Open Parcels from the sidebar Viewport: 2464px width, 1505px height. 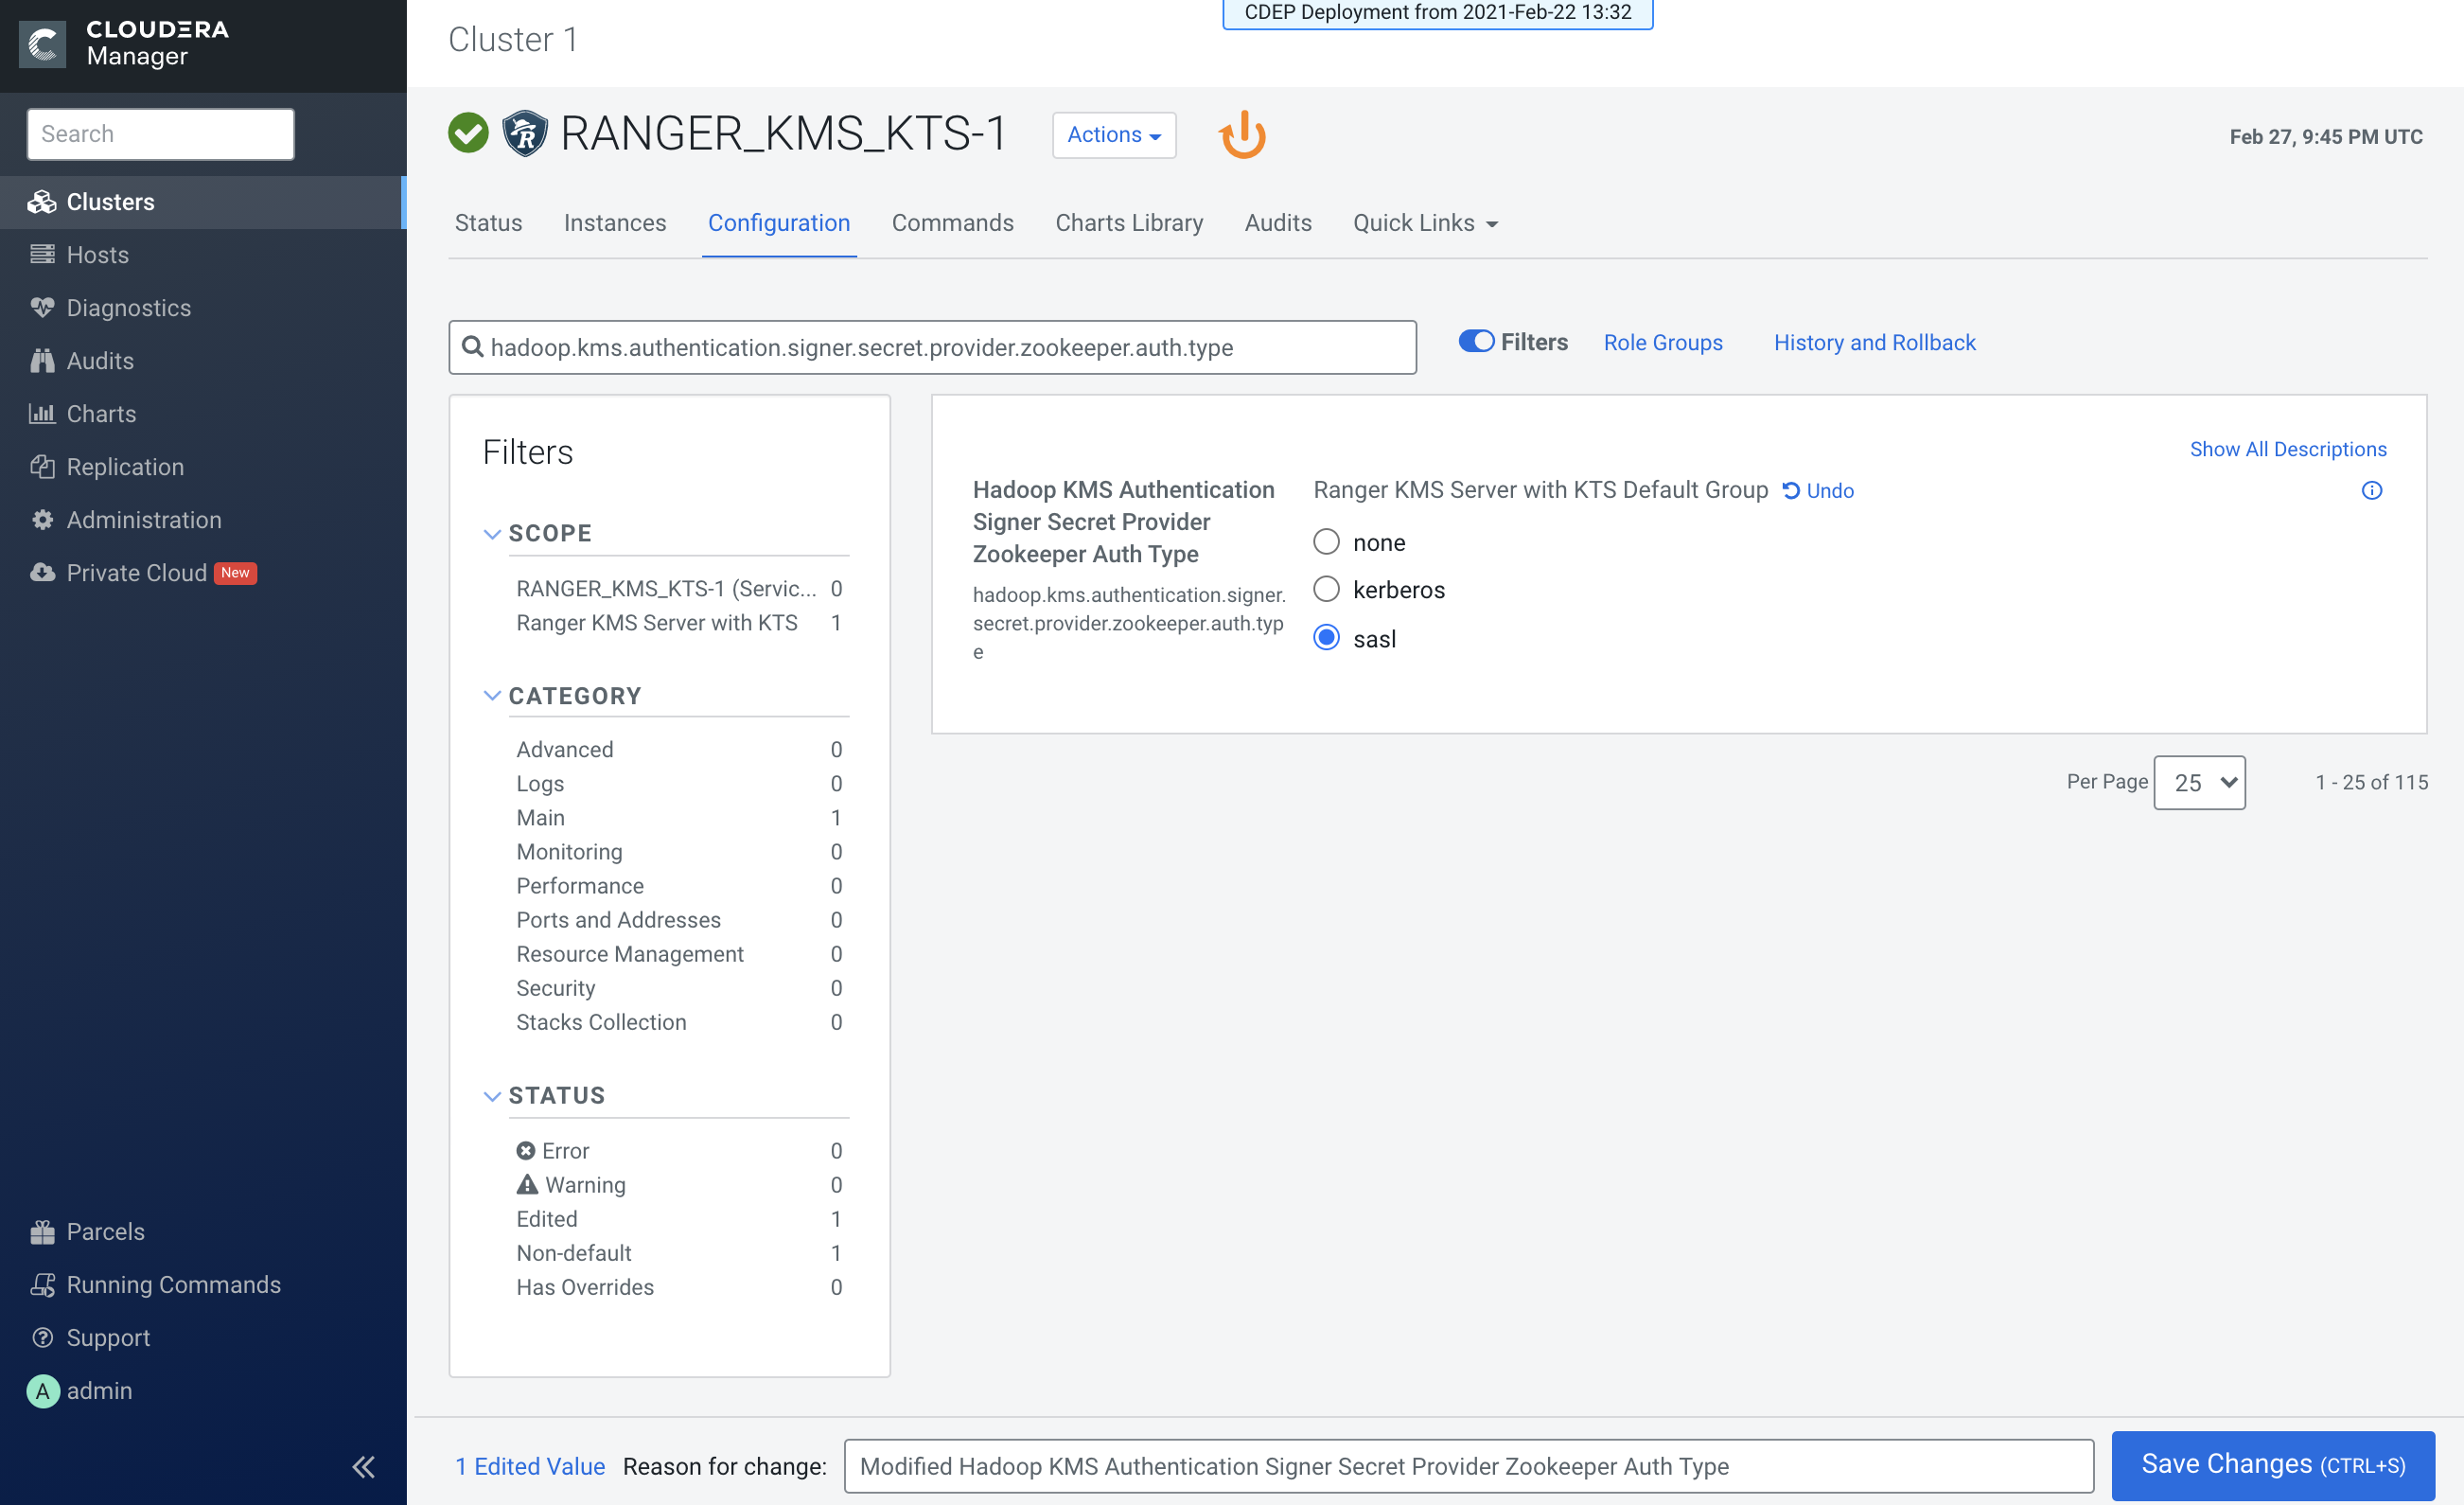tap(105, 1231)
